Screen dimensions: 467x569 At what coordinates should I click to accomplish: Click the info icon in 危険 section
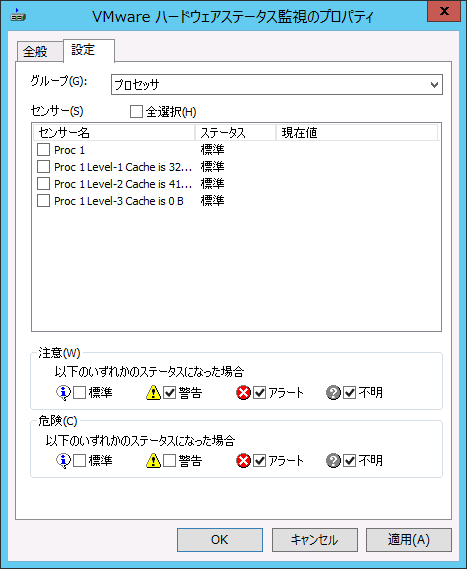(64, 461)
